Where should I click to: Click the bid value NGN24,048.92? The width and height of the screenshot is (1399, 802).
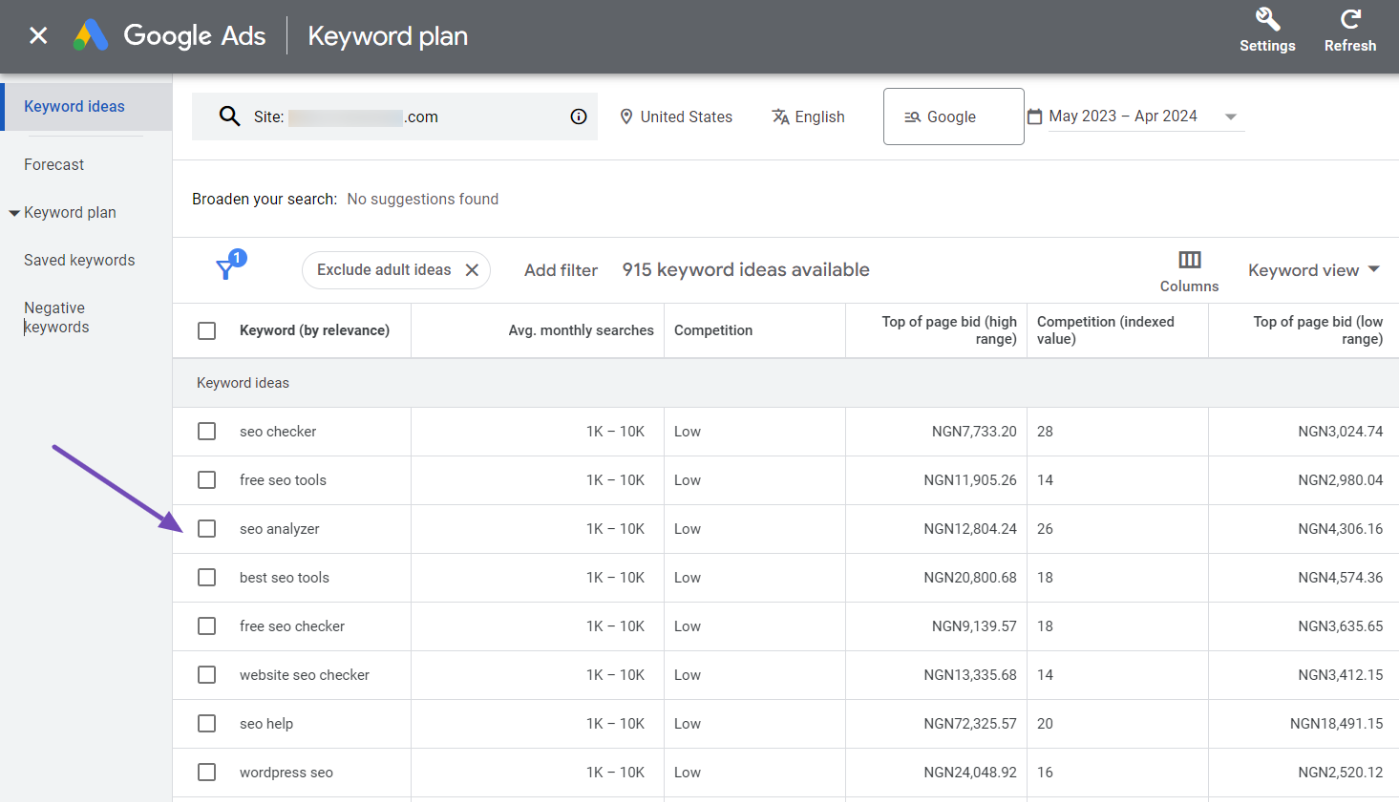click(x=970, y=772)
